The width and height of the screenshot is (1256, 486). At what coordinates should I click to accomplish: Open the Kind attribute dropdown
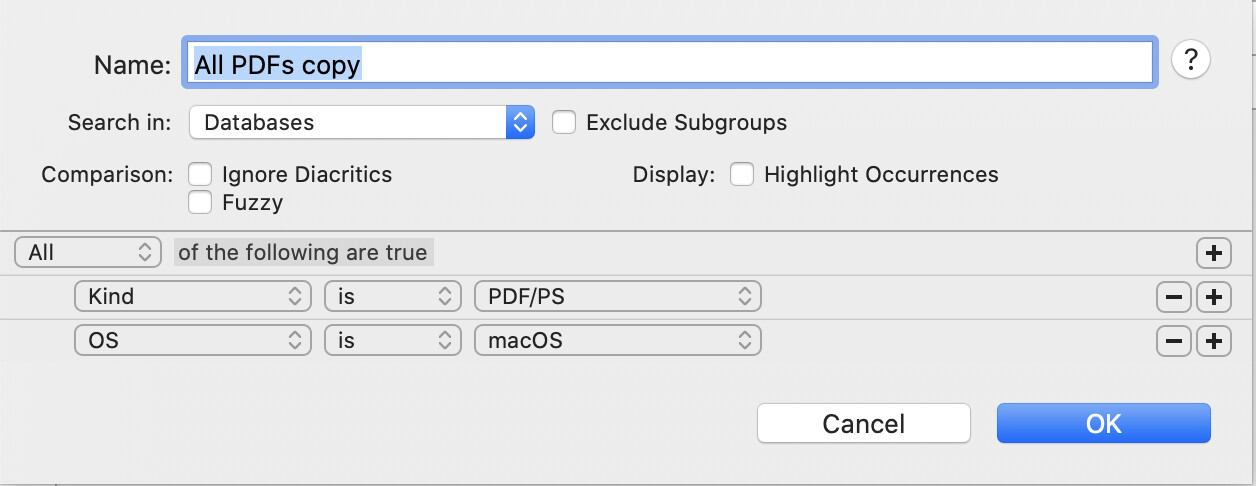click(x=193, y=297)
